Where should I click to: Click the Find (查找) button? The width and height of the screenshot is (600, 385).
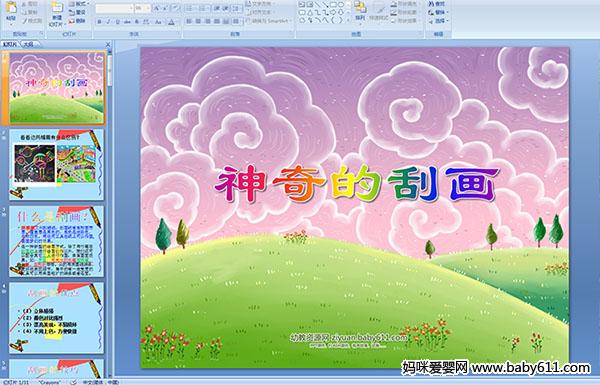[x=437, y=4]
